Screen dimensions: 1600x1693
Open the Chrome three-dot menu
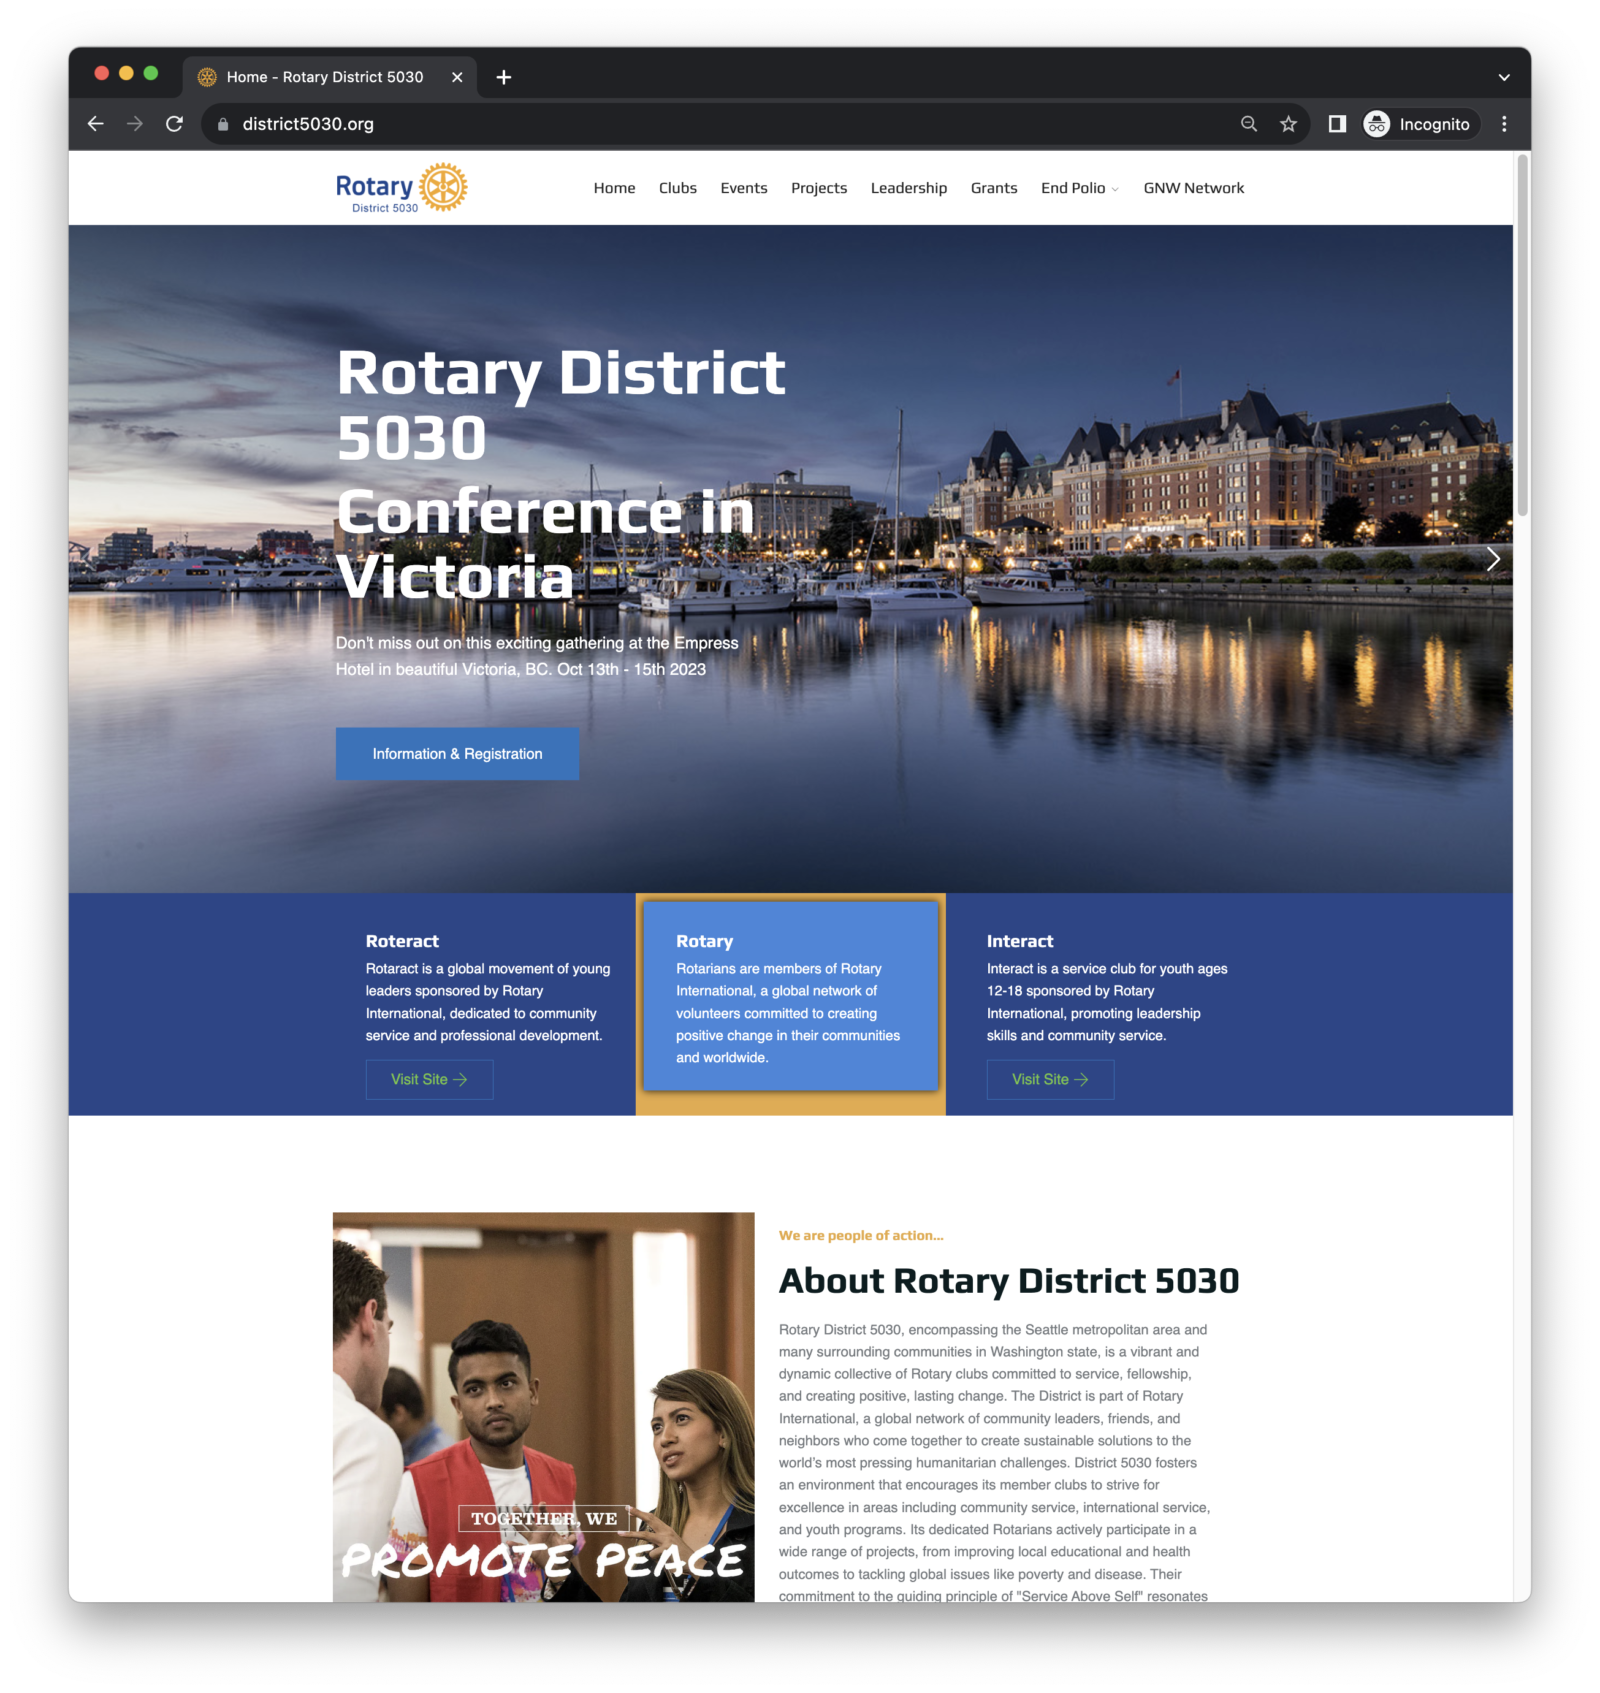click(1504, 124)
